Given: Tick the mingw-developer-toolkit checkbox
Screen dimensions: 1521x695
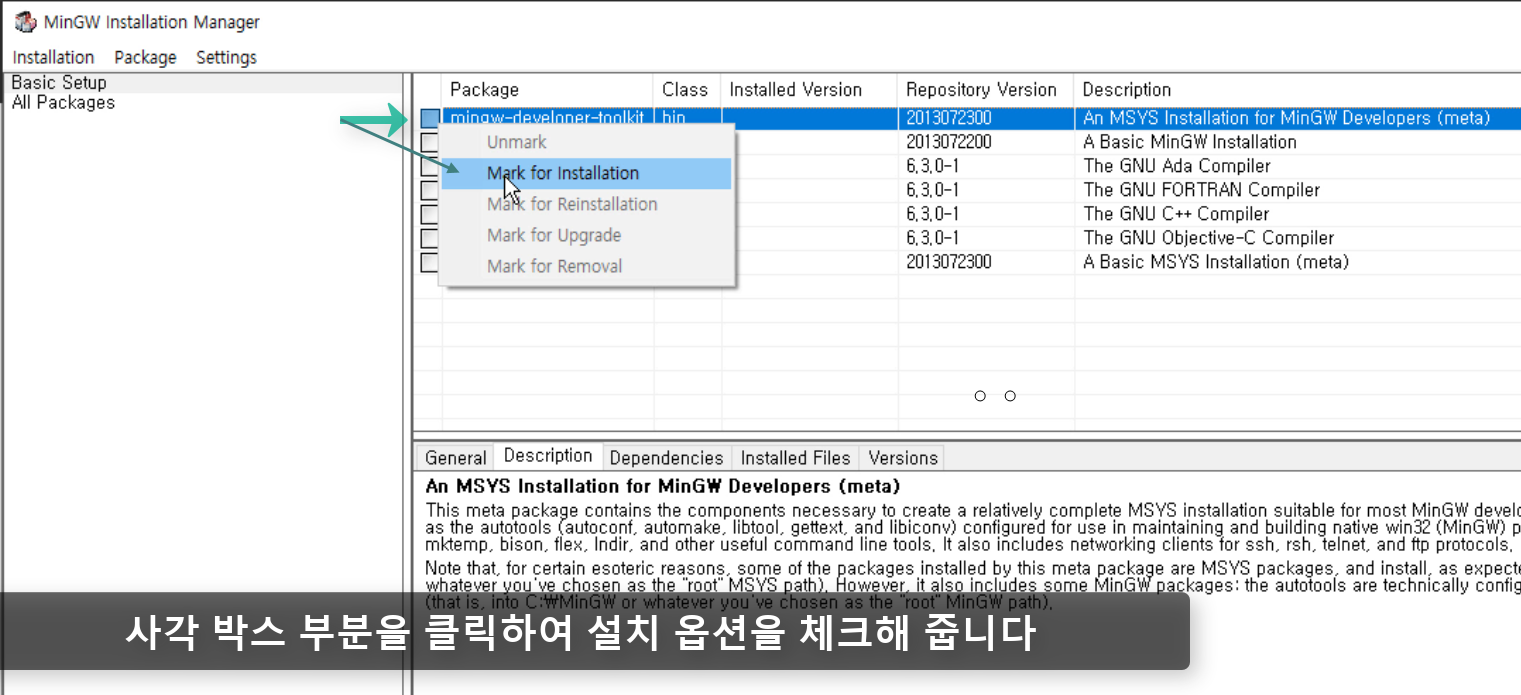Looking at the screenshot, I should [x=429, y=118].
